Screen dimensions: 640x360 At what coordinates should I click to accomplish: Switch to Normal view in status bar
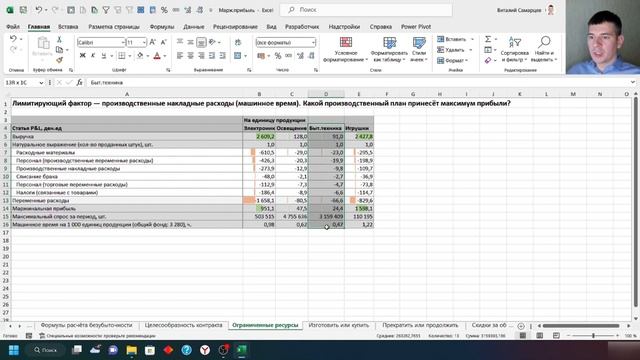coord(523,336)
